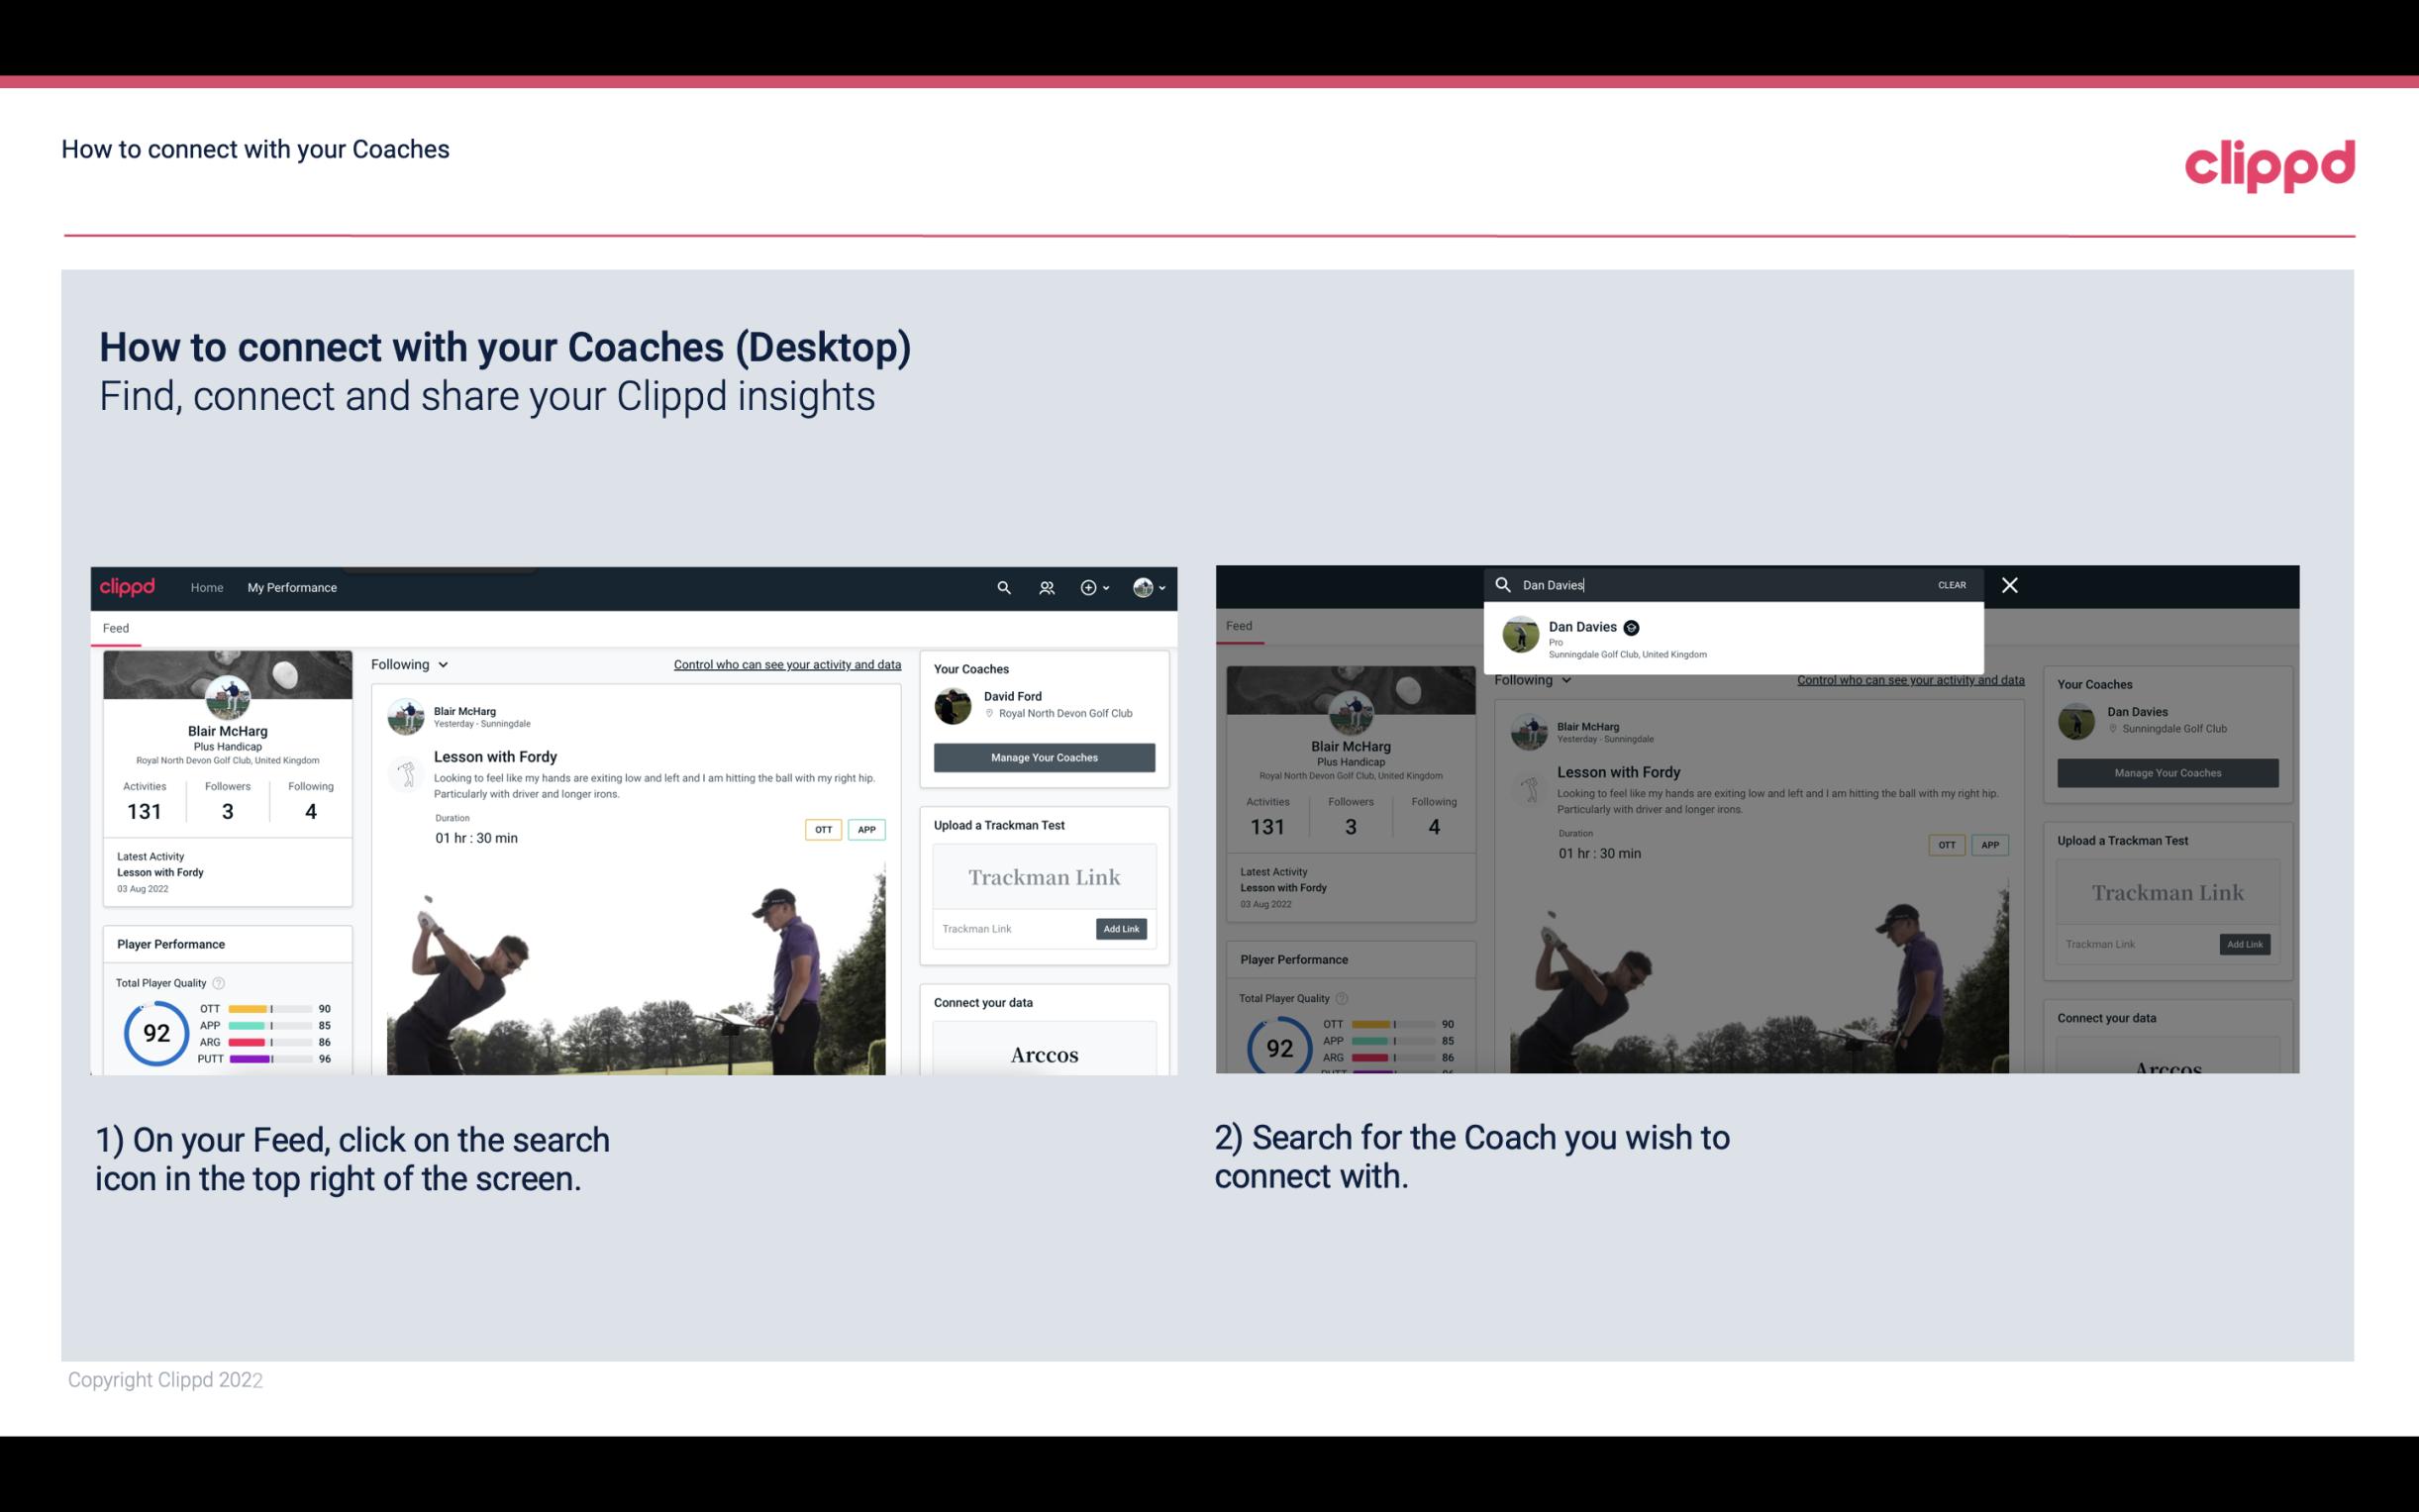Click the Clippd logo icon top left
The image size is (2419, 1512).
[131, 585]
